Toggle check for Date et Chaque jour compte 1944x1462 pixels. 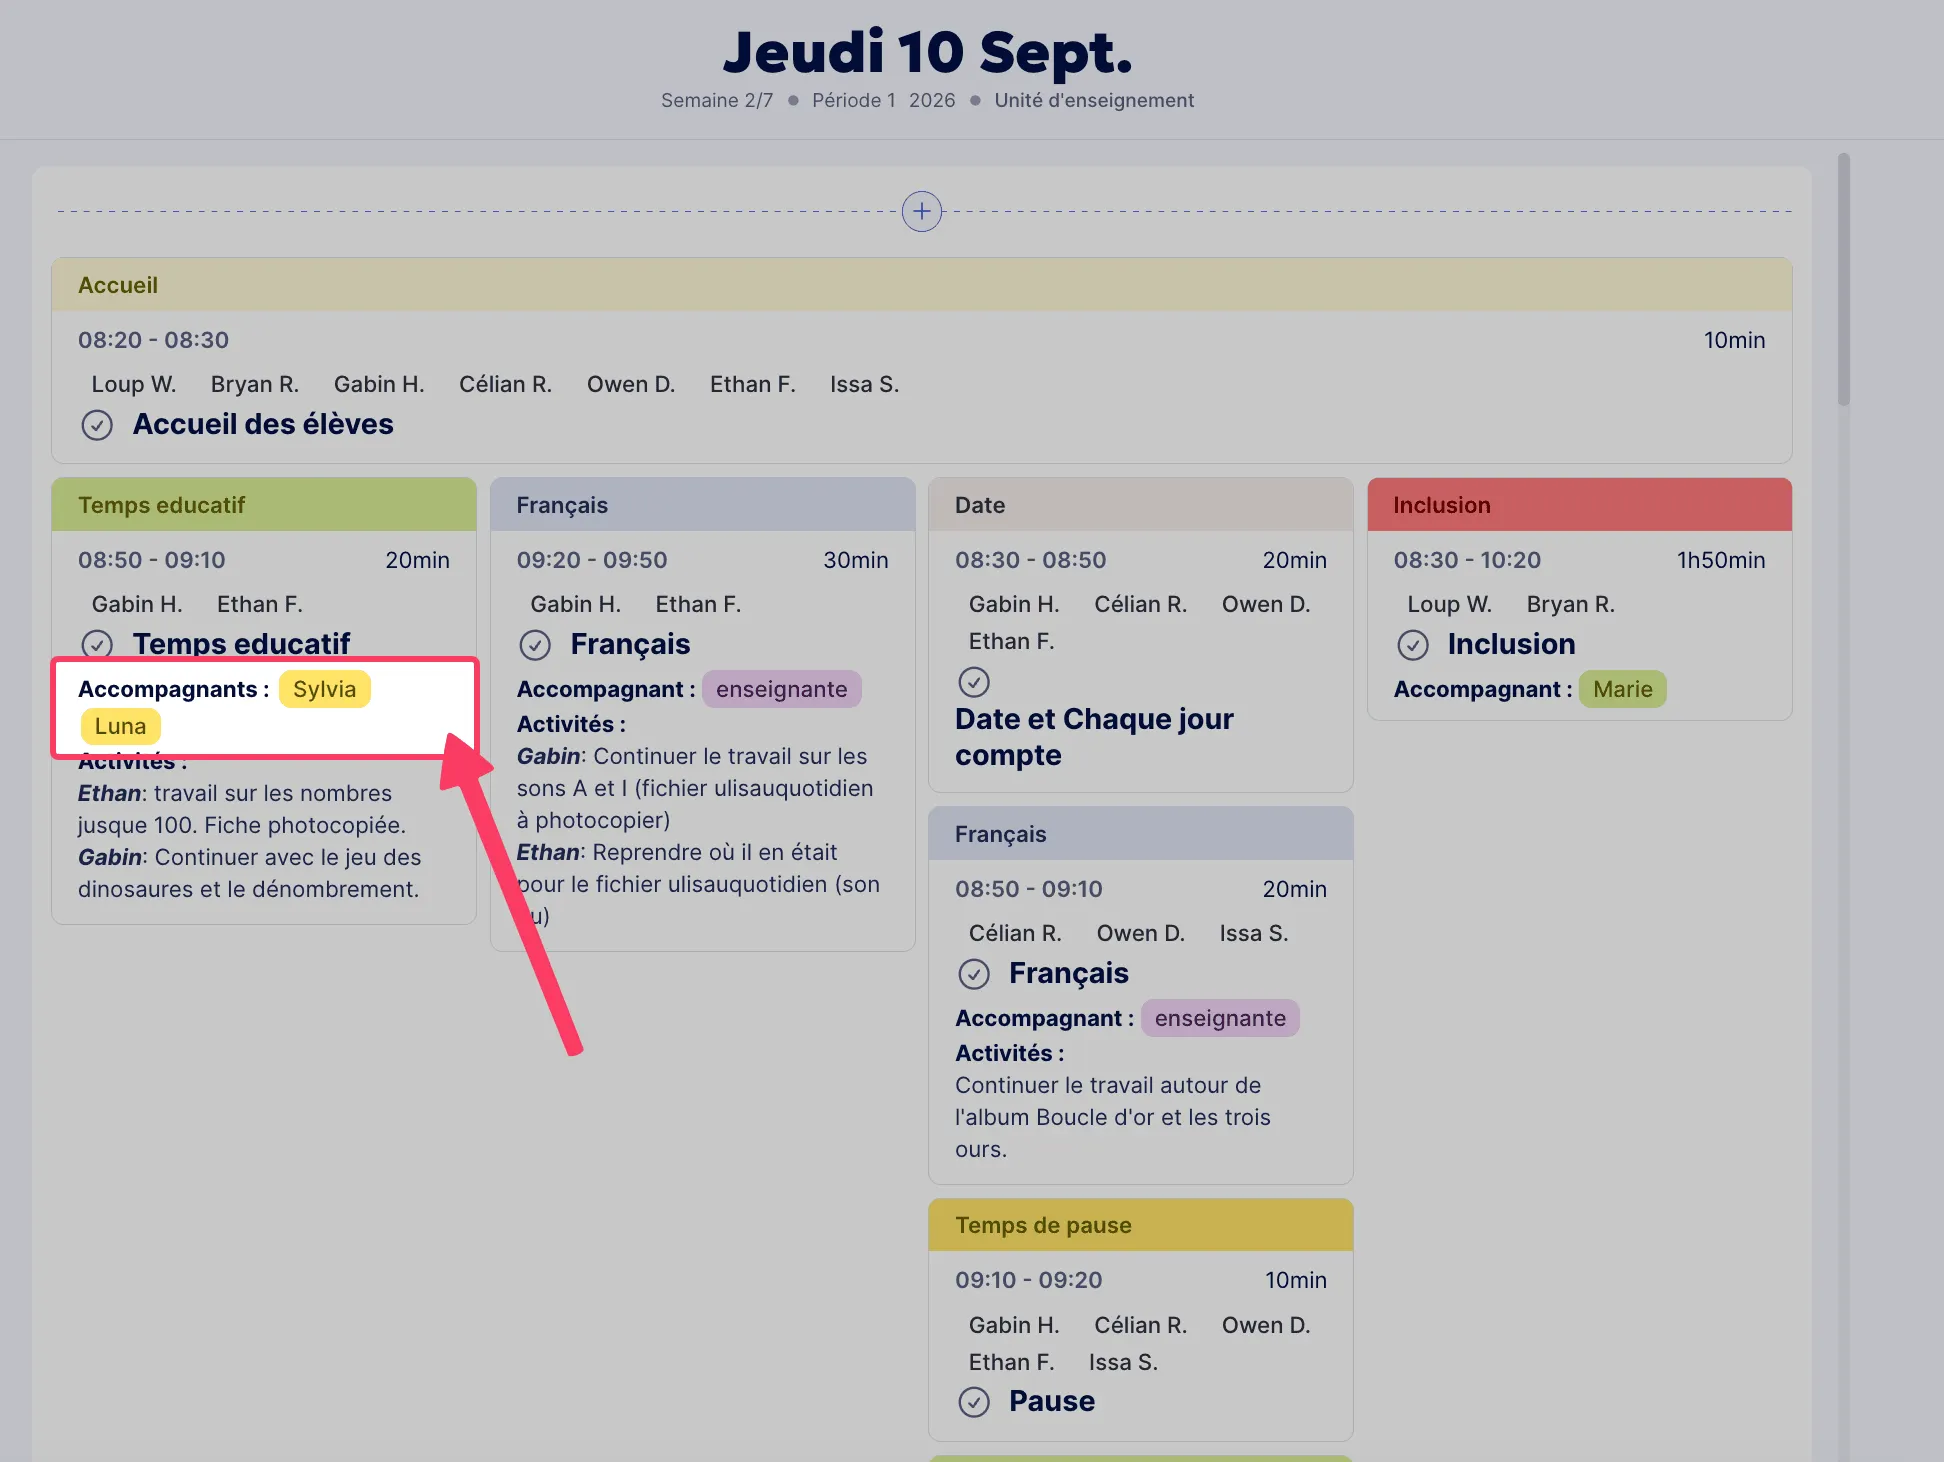(x=974, y=682)
